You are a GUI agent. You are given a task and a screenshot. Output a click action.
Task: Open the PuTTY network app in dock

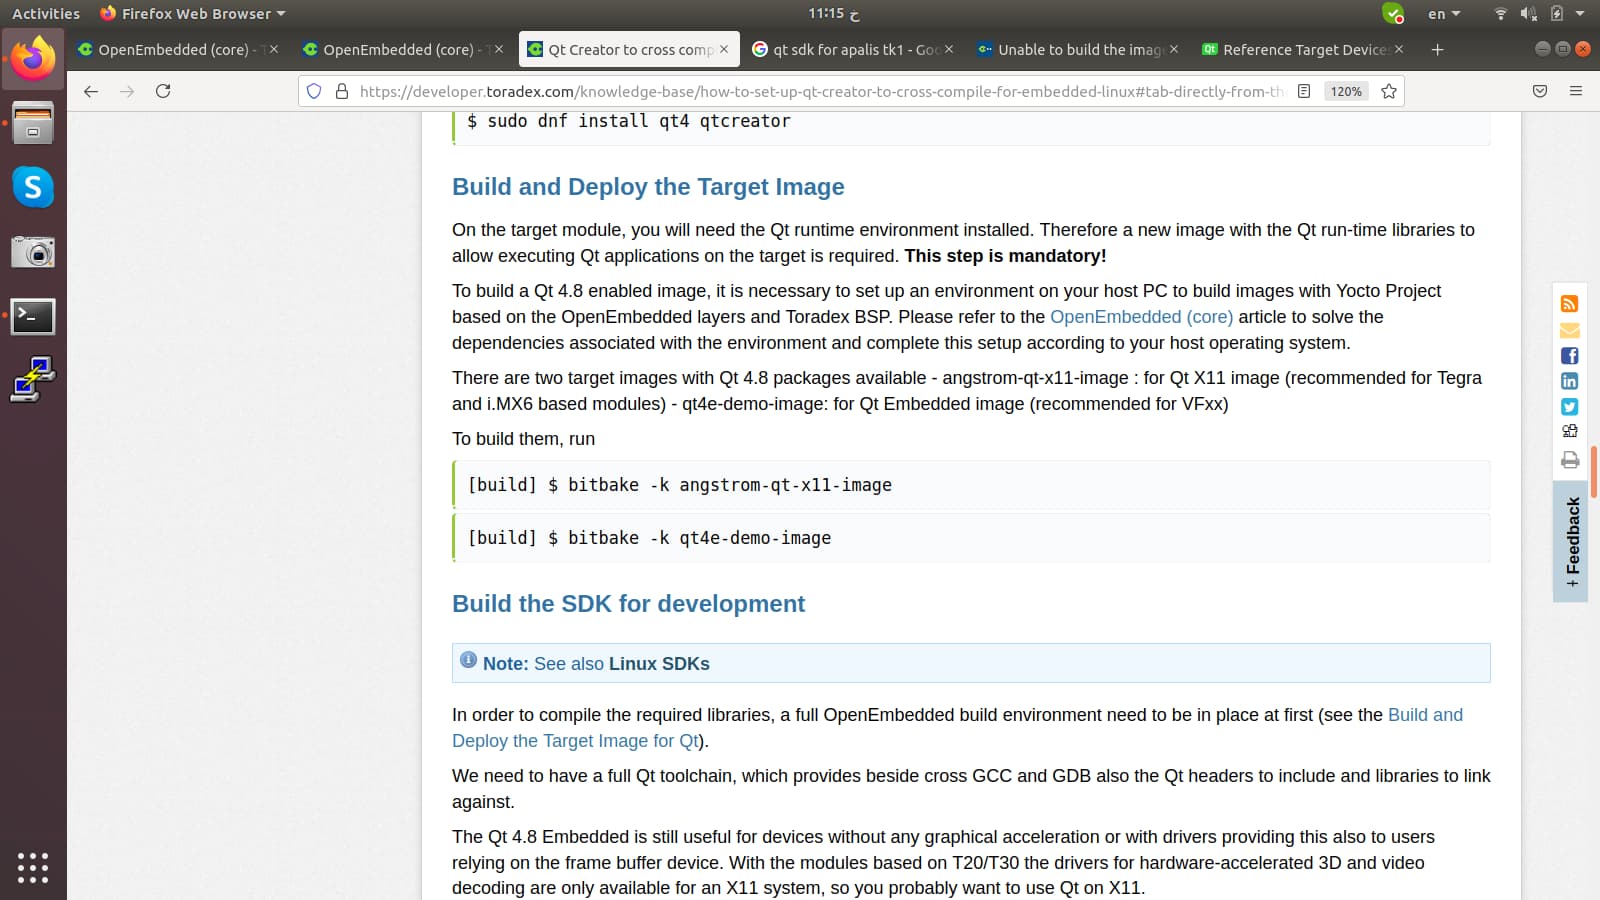(x=33, y=380)
